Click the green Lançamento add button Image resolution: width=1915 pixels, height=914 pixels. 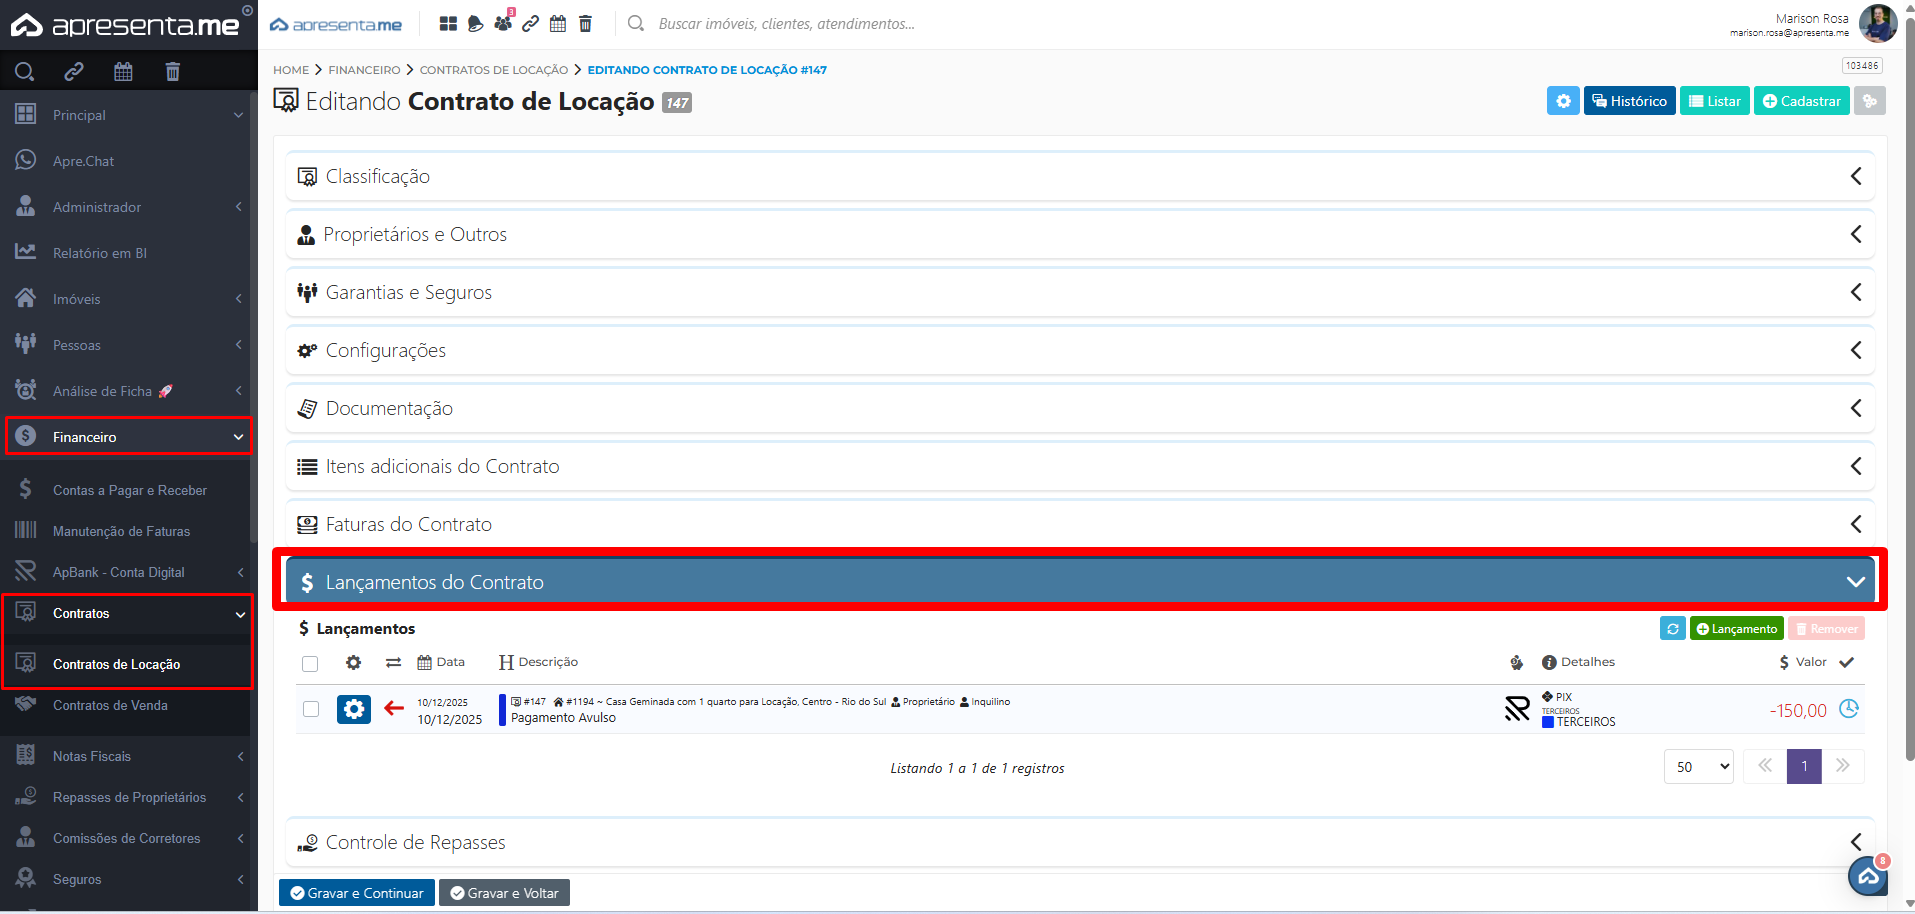1736,628
